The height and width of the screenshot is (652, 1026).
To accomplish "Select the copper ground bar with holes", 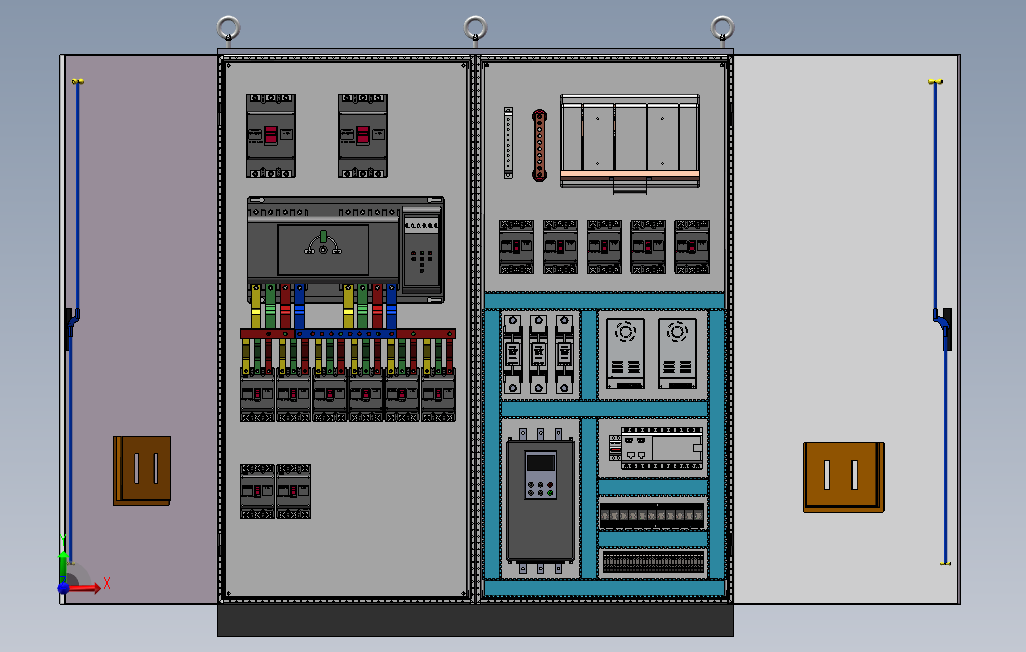I will click(x=539, y=145).
